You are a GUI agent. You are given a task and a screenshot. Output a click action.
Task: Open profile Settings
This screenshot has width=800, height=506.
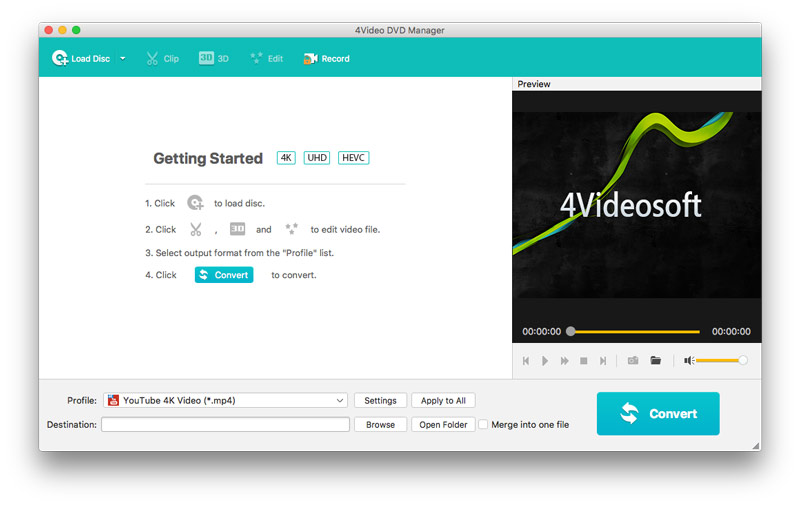coord(380,400)
